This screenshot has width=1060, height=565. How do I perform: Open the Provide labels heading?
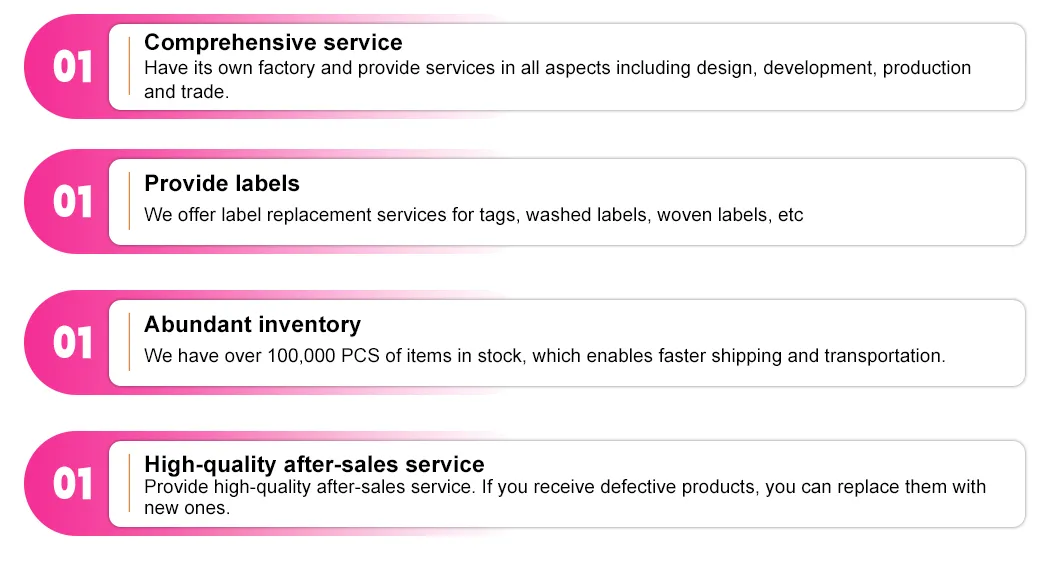pos(221,184)
